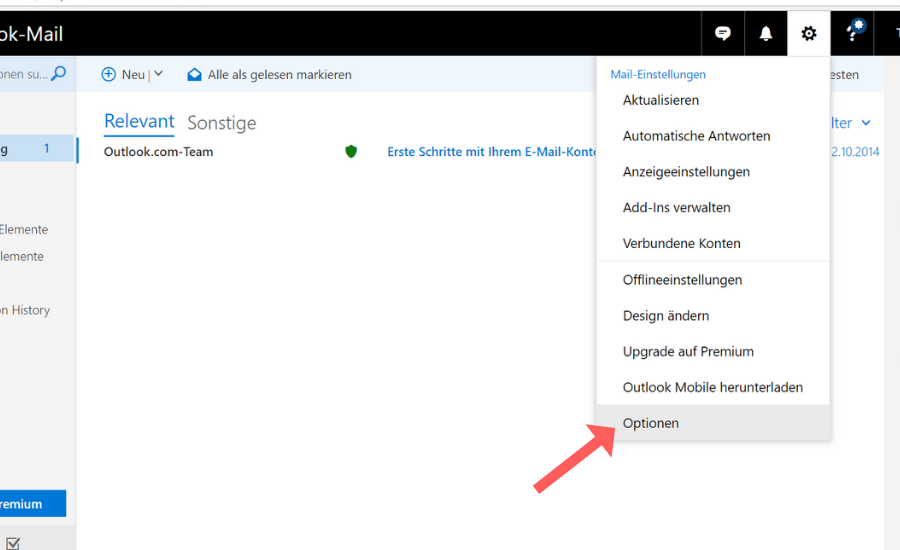The height and width of the screenshot is (550, 900).
Task: Close the settings menu via gear icon
Action: click(x=808, y=34)
